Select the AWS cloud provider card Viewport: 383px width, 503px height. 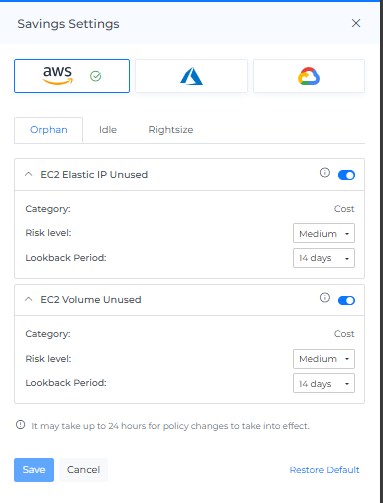72,76
